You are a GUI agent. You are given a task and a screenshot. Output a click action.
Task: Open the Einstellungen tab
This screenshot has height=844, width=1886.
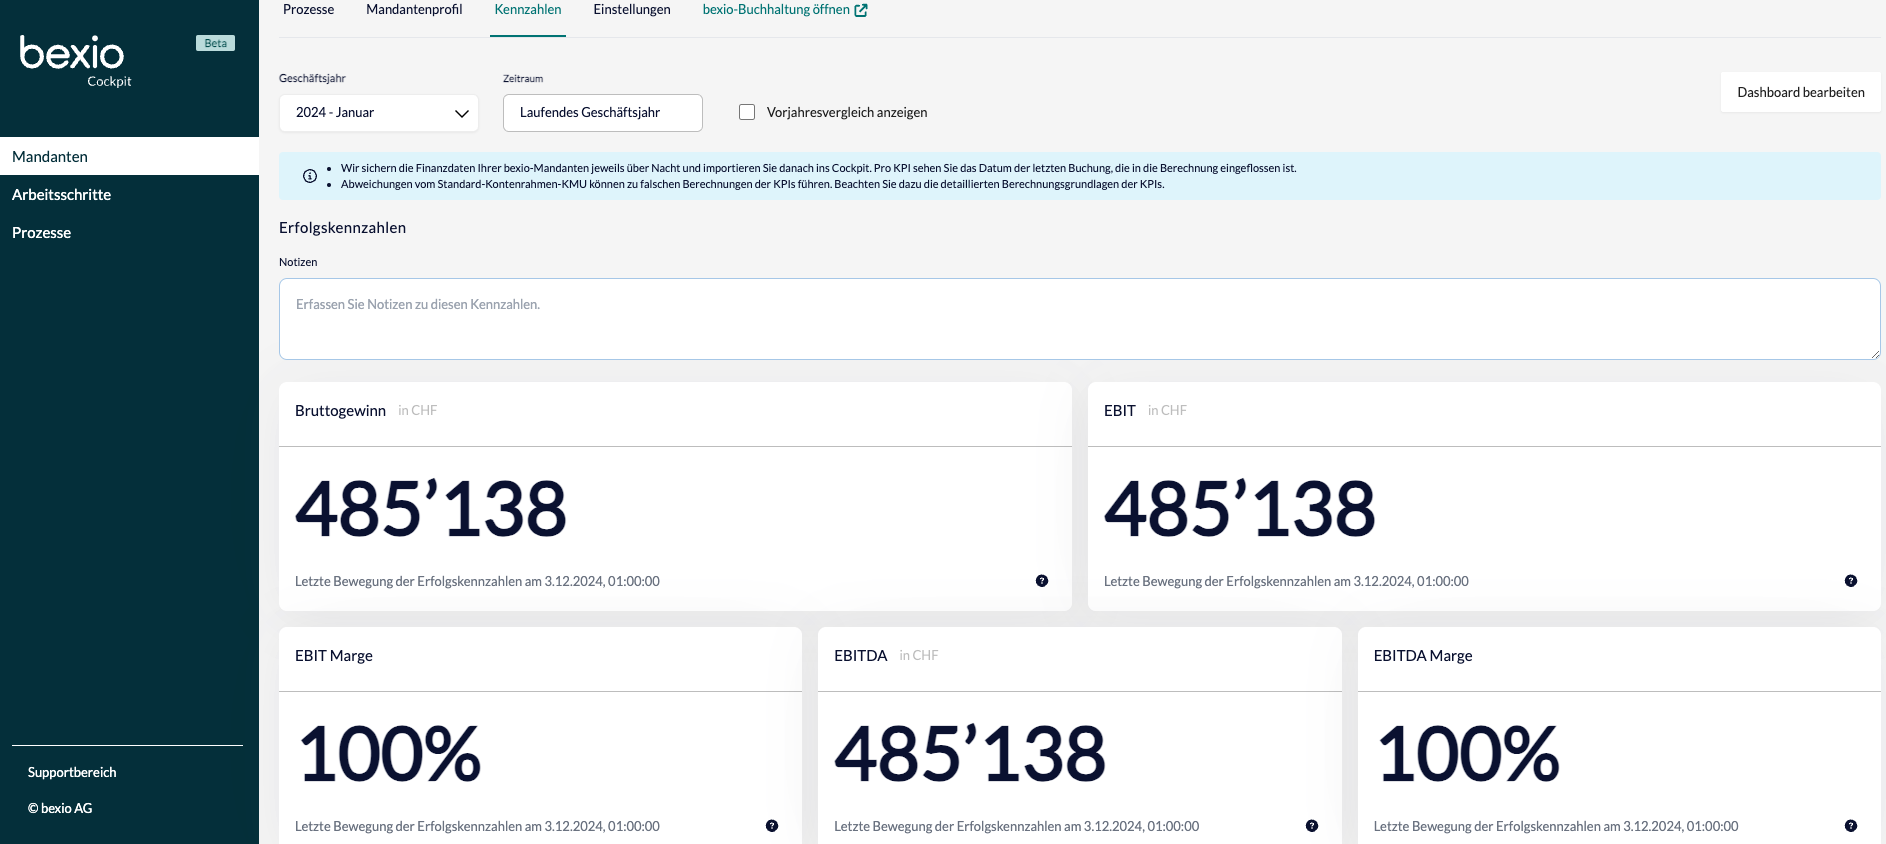(631, 10)
